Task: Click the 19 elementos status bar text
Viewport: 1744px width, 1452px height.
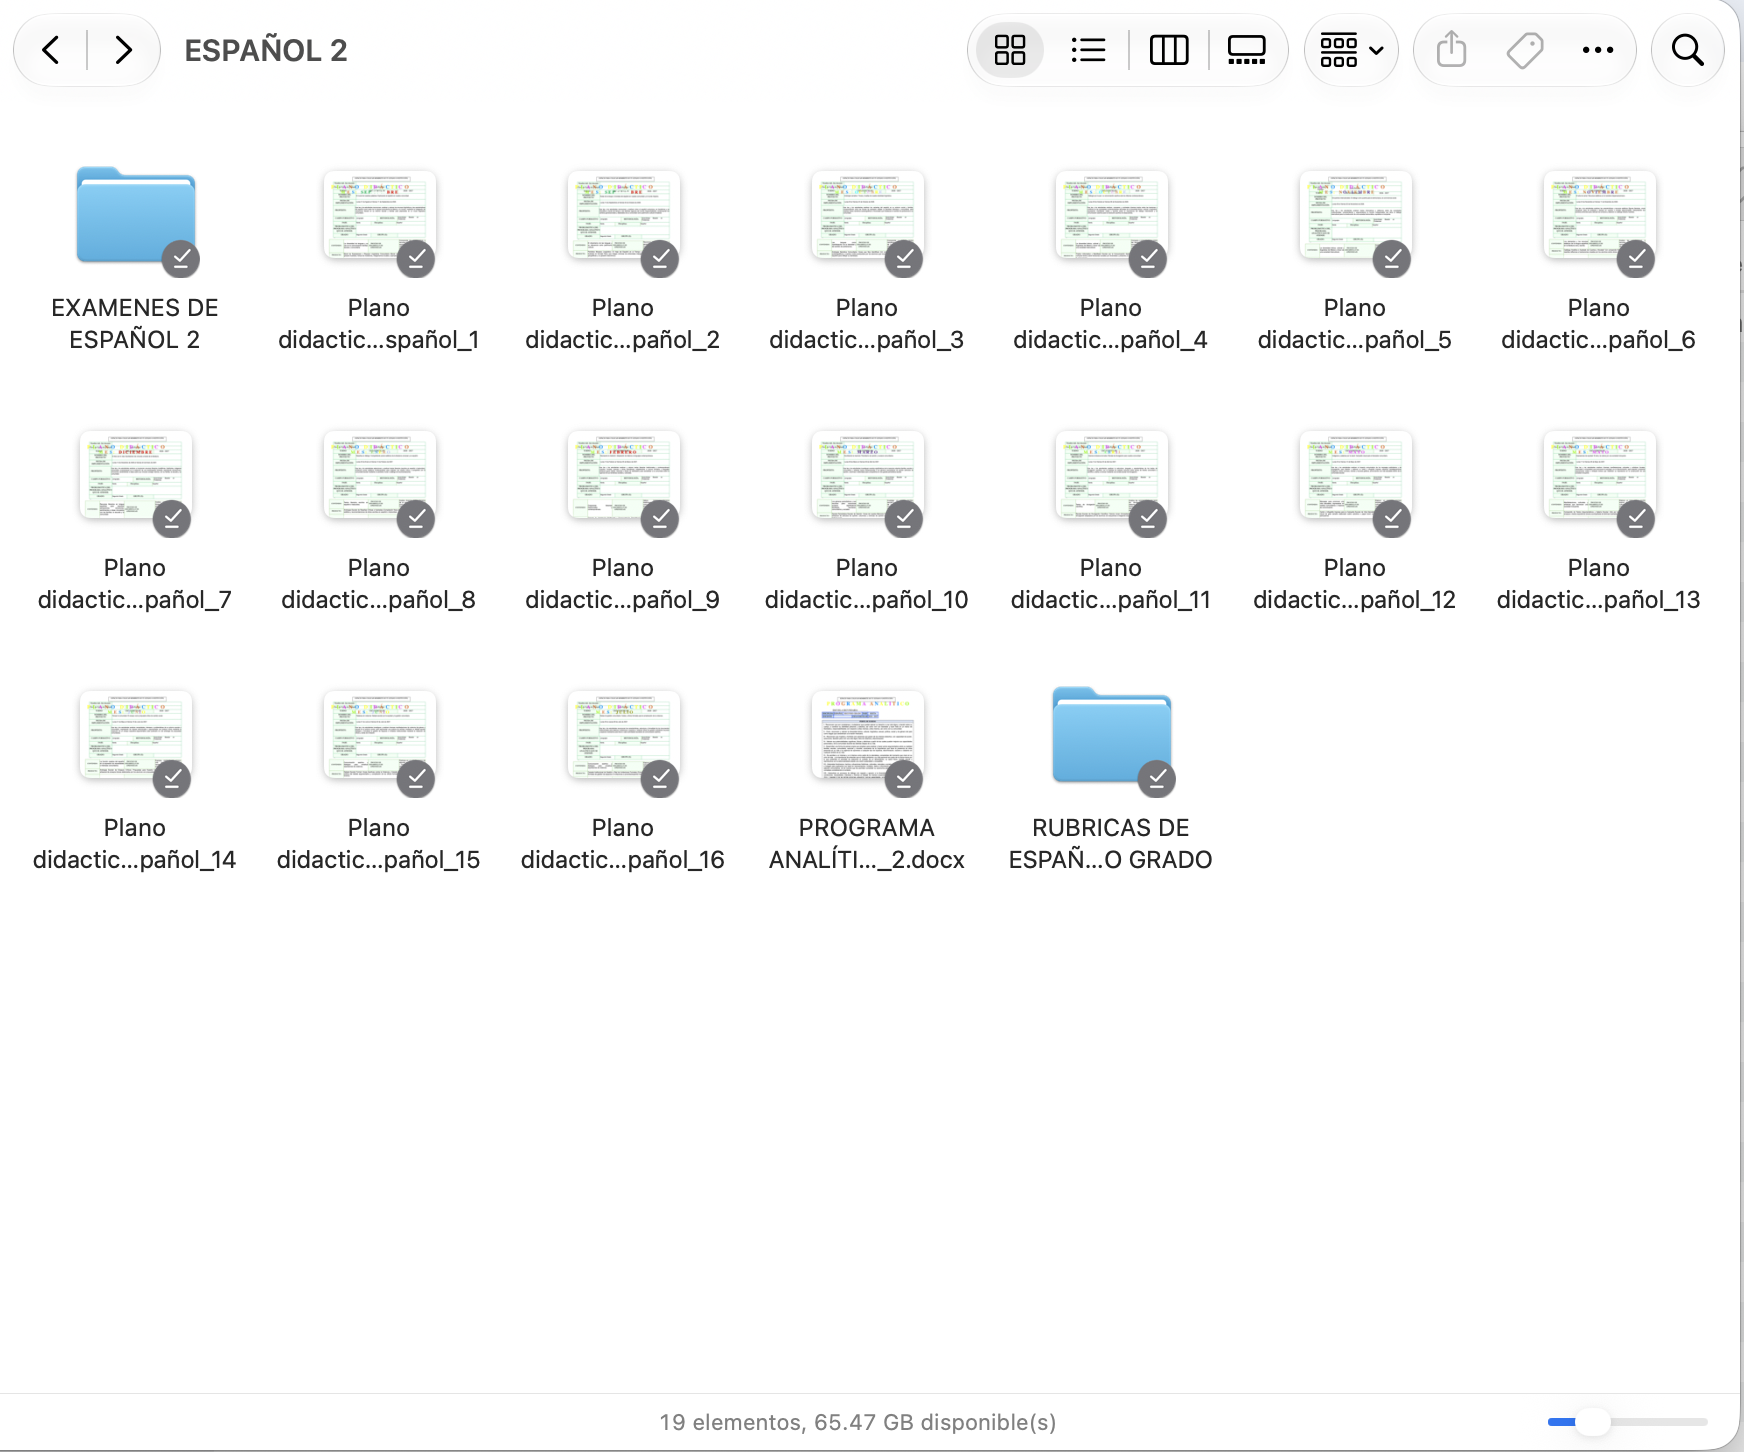Action: (858, 1422)
